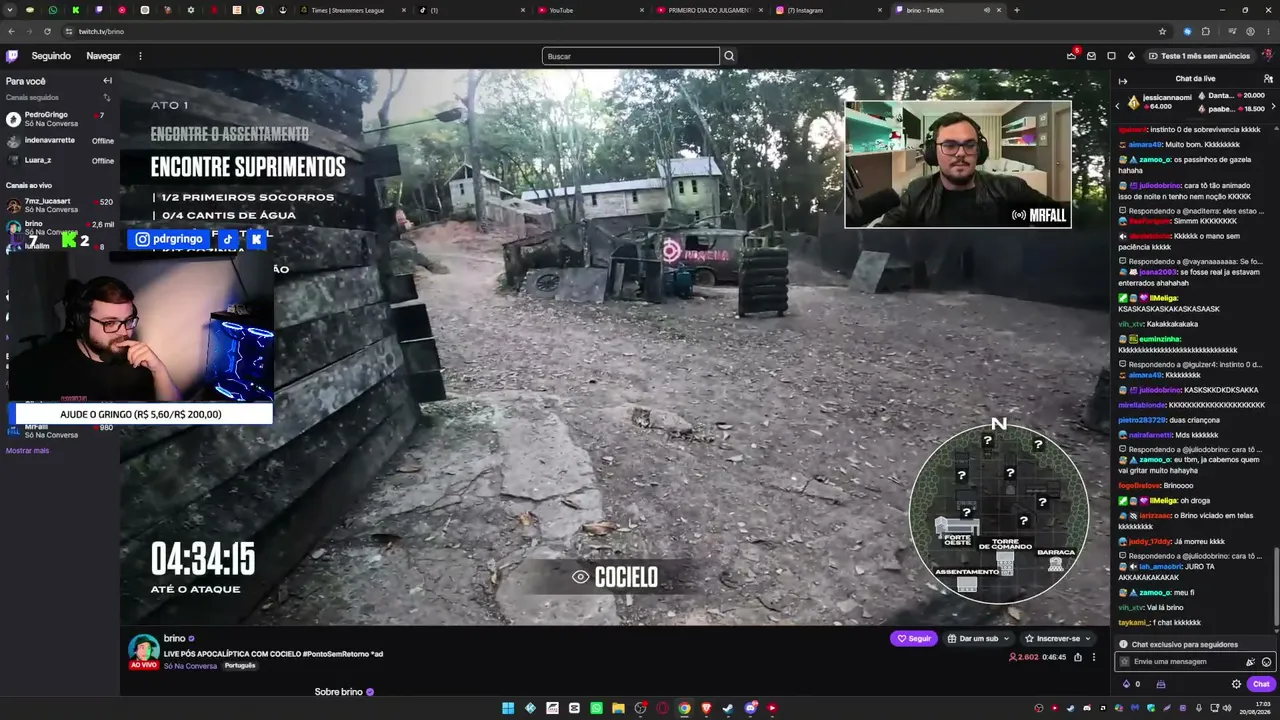Viewport: 1280px width, 720px height.
Task: Open the Navegar page
Action: point(103,56)
